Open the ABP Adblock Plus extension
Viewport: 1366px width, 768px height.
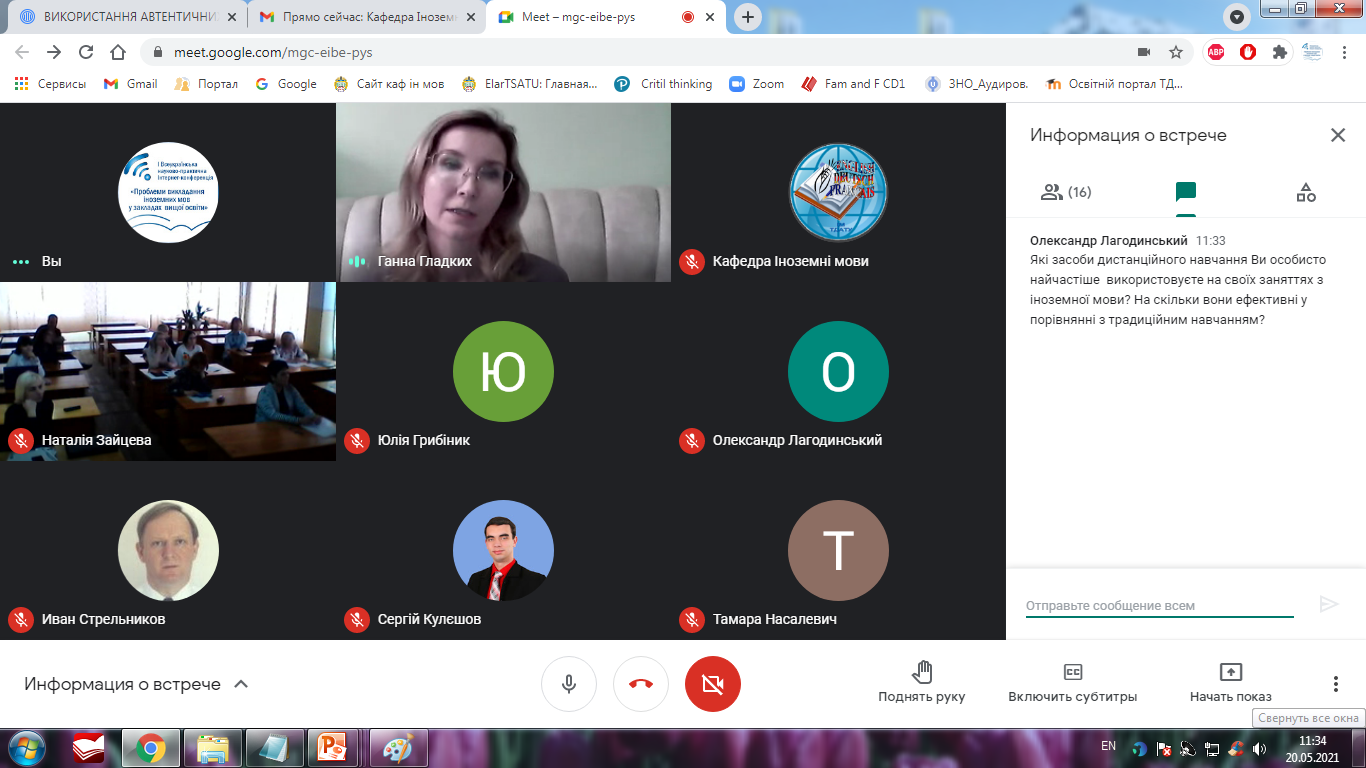point(1216,52)
